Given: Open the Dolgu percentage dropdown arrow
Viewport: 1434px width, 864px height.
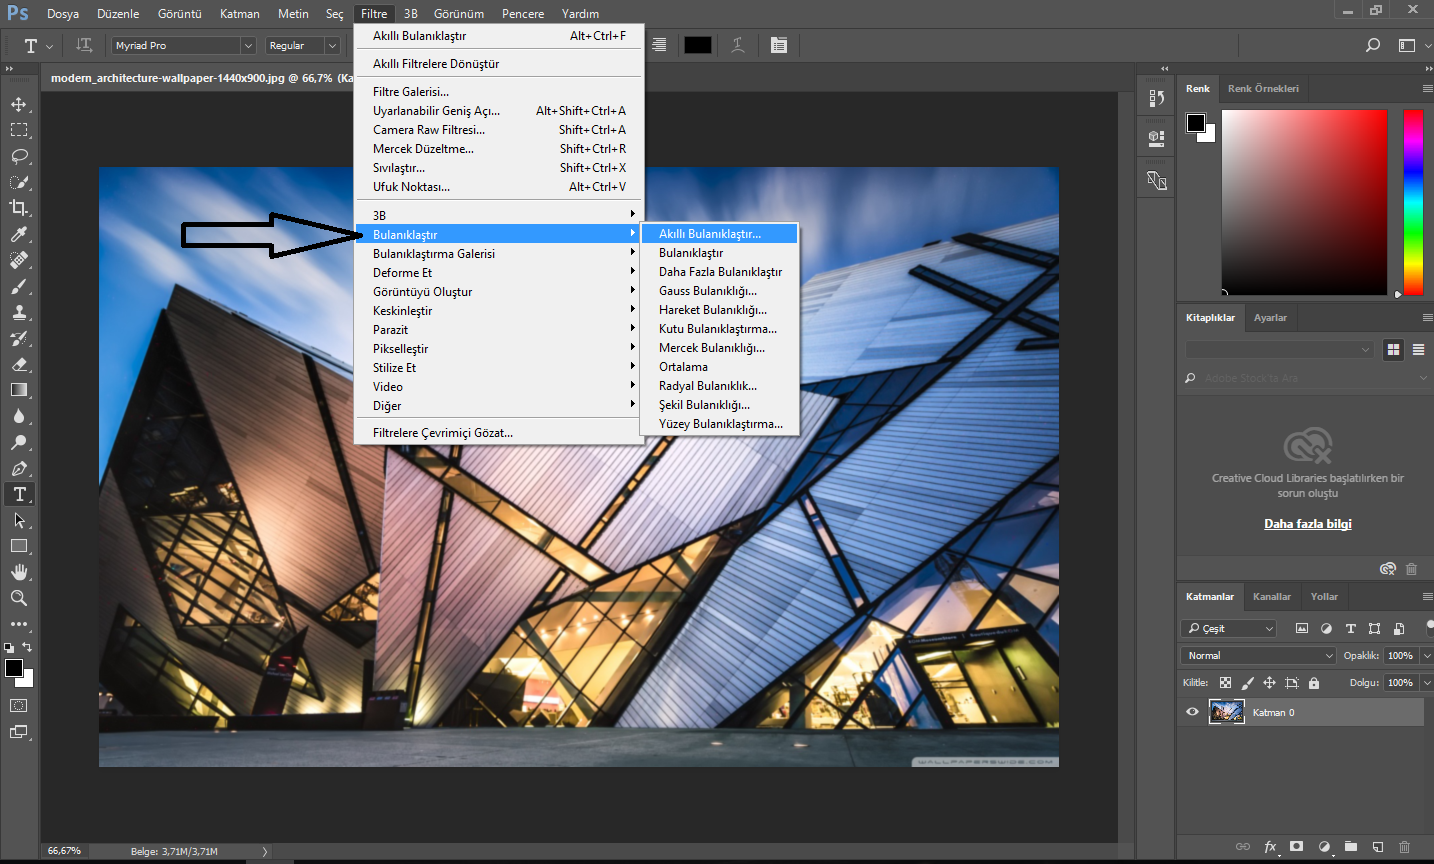Looking at the screenshot, I should click(x=1427, y=683).
